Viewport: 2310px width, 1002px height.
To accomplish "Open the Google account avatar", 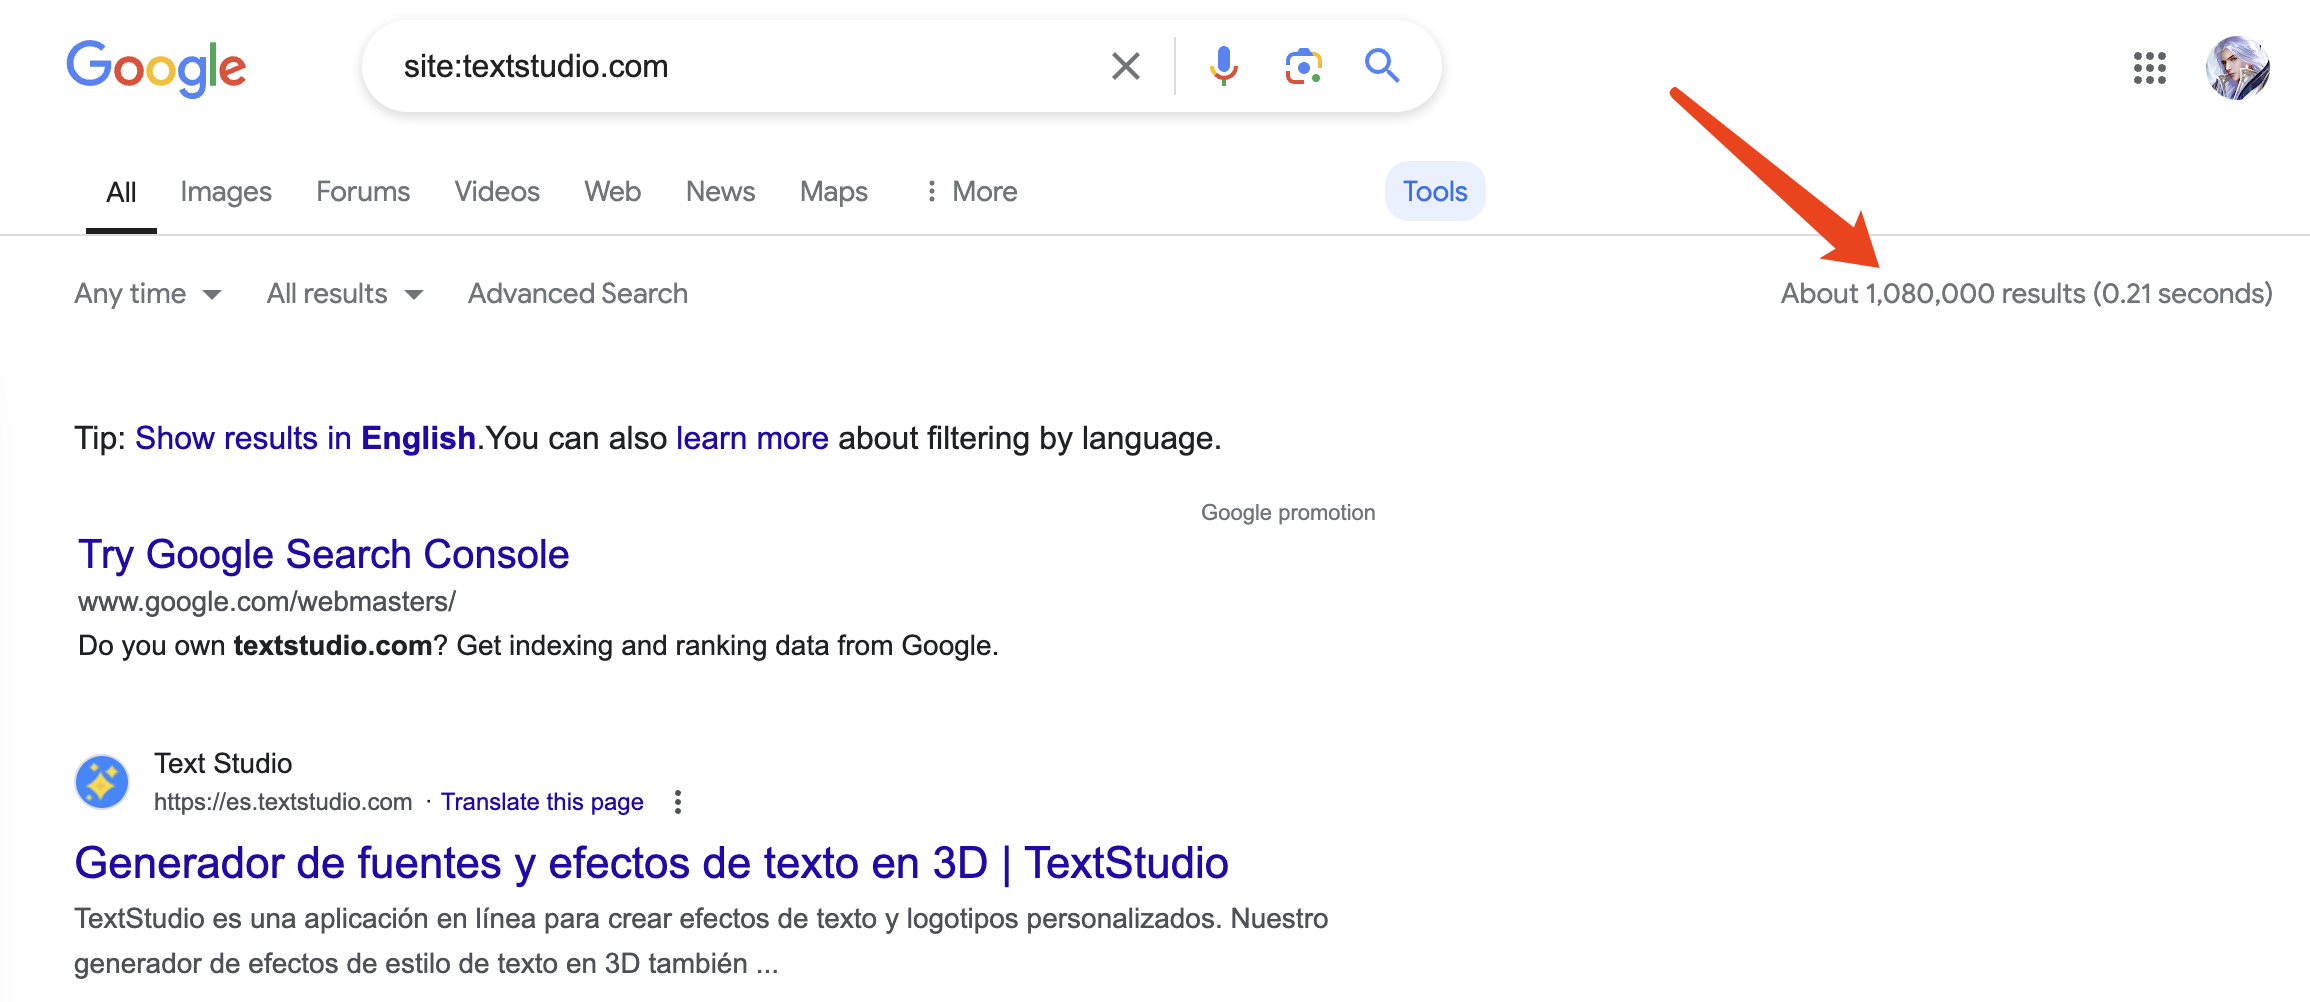I will [2238, 68].
